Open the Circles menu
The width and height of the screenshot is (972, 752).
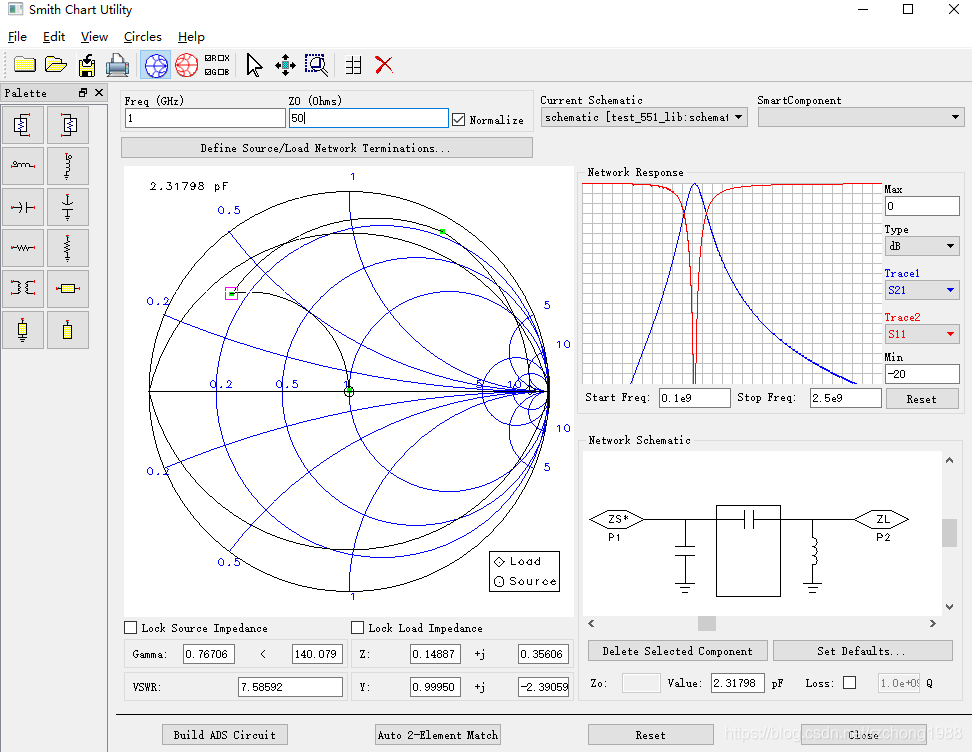tap(143, 37)
